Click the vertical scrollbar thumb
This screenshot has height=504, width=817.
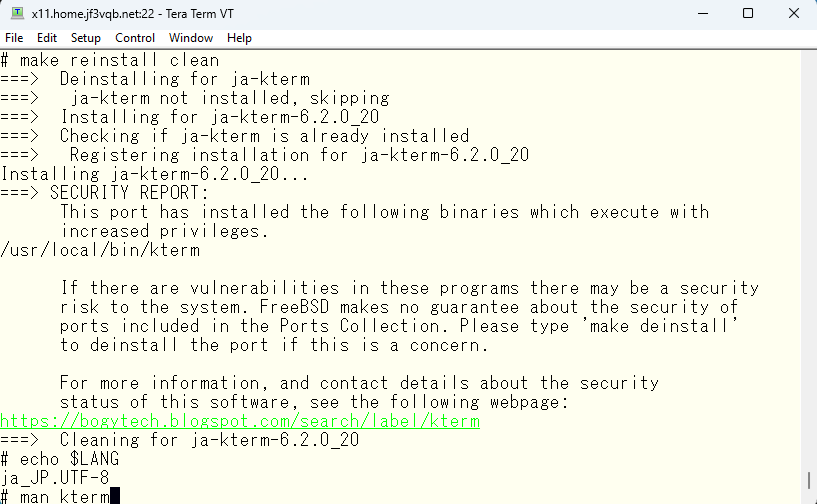click(809, 480)
